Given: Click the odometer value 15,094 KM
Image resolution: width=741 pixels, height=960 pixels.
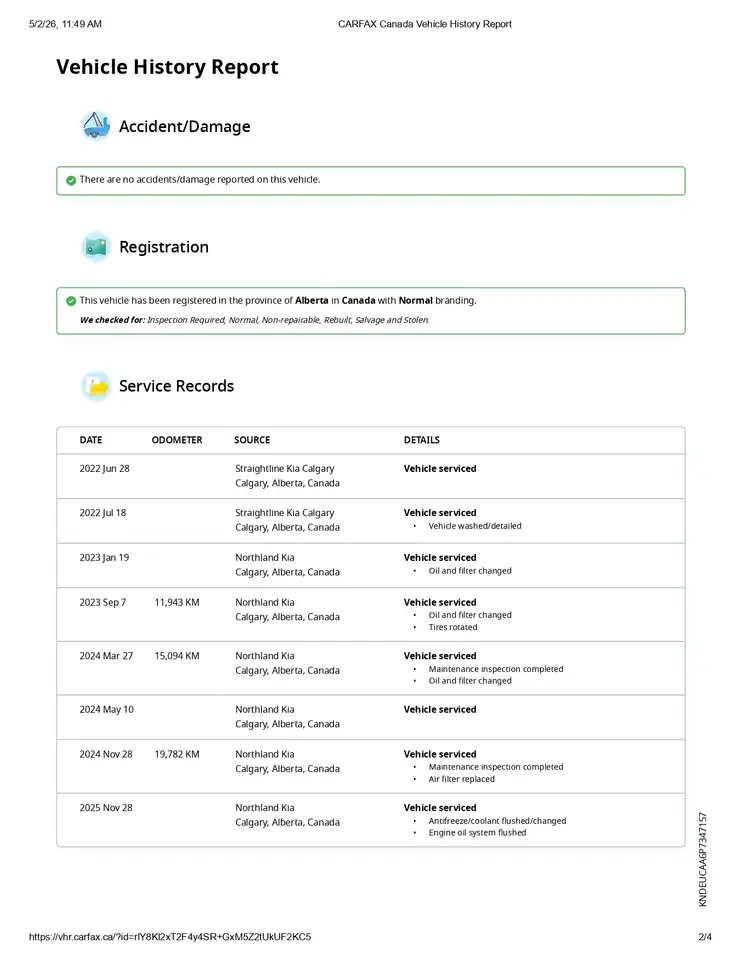Looking at the screenshot, I should [177, 656].
